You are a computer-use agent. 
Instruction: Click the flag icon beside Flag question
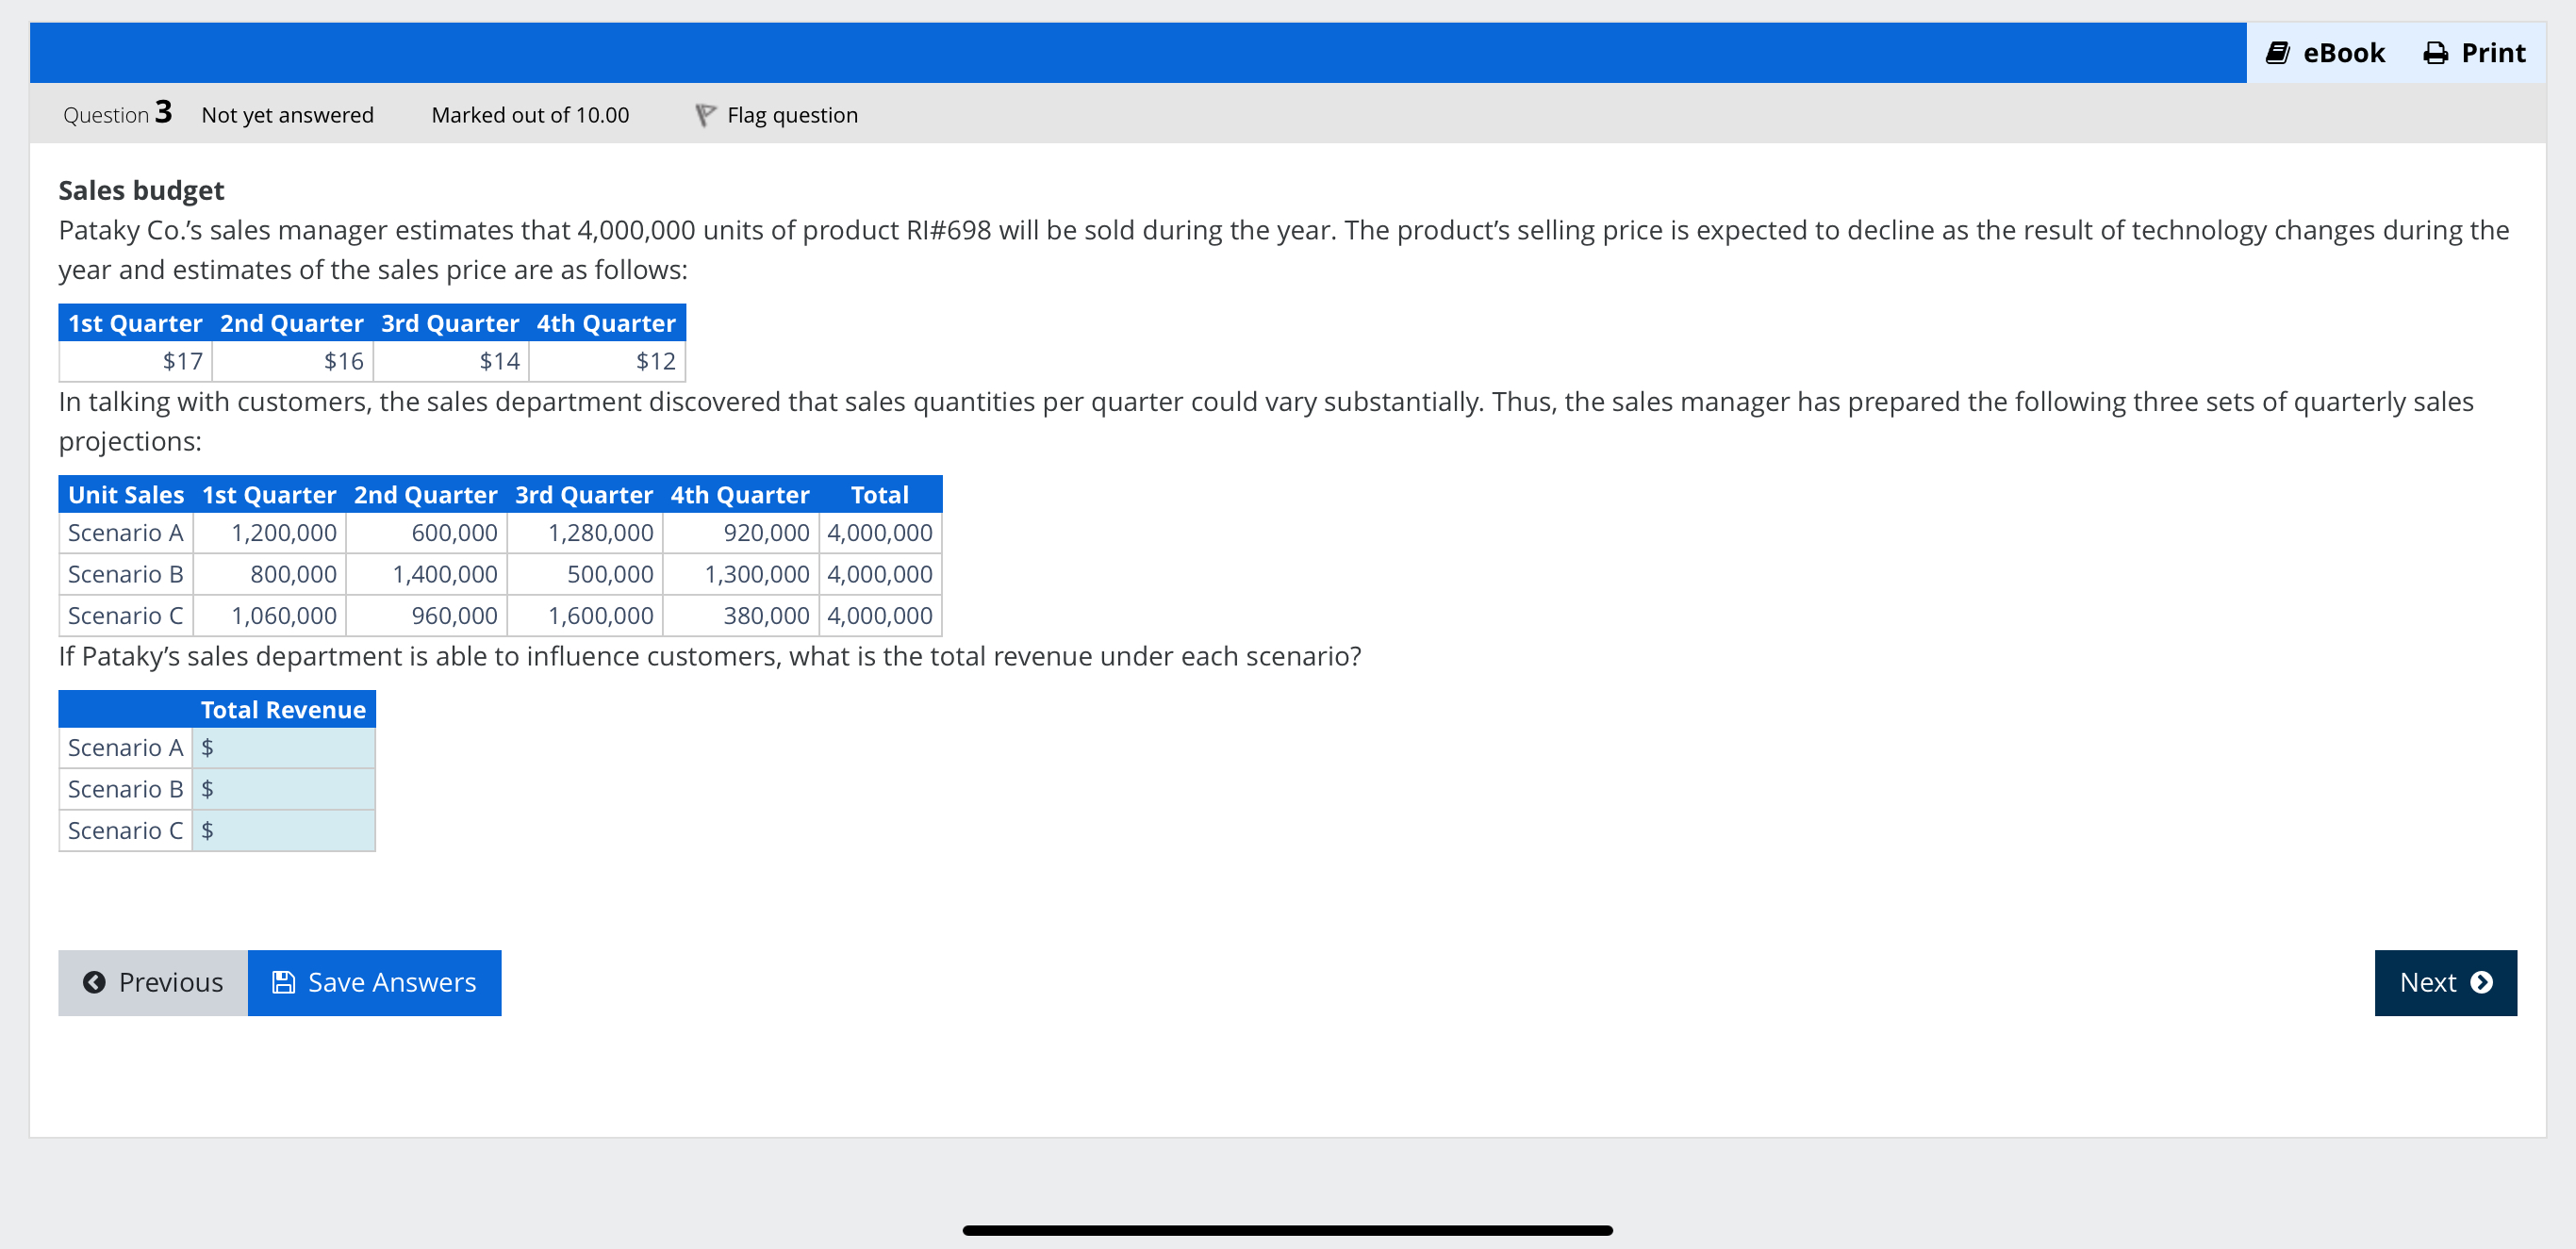(705, 115)
